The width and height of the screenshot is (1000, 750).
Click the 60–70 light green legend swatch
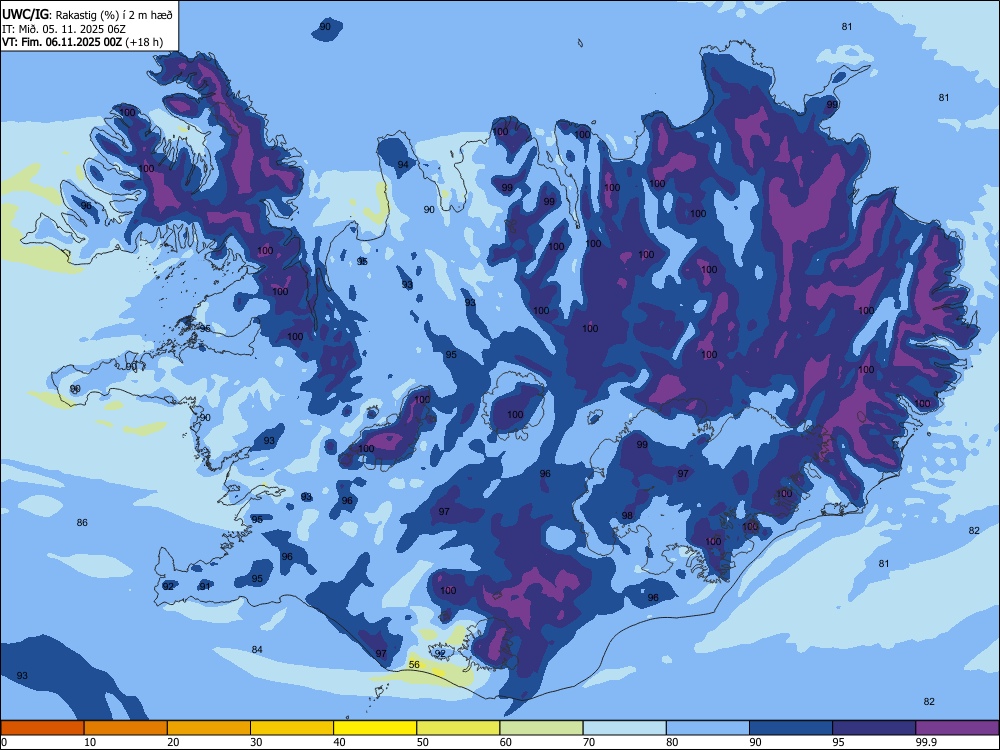[x=541, y=728]
